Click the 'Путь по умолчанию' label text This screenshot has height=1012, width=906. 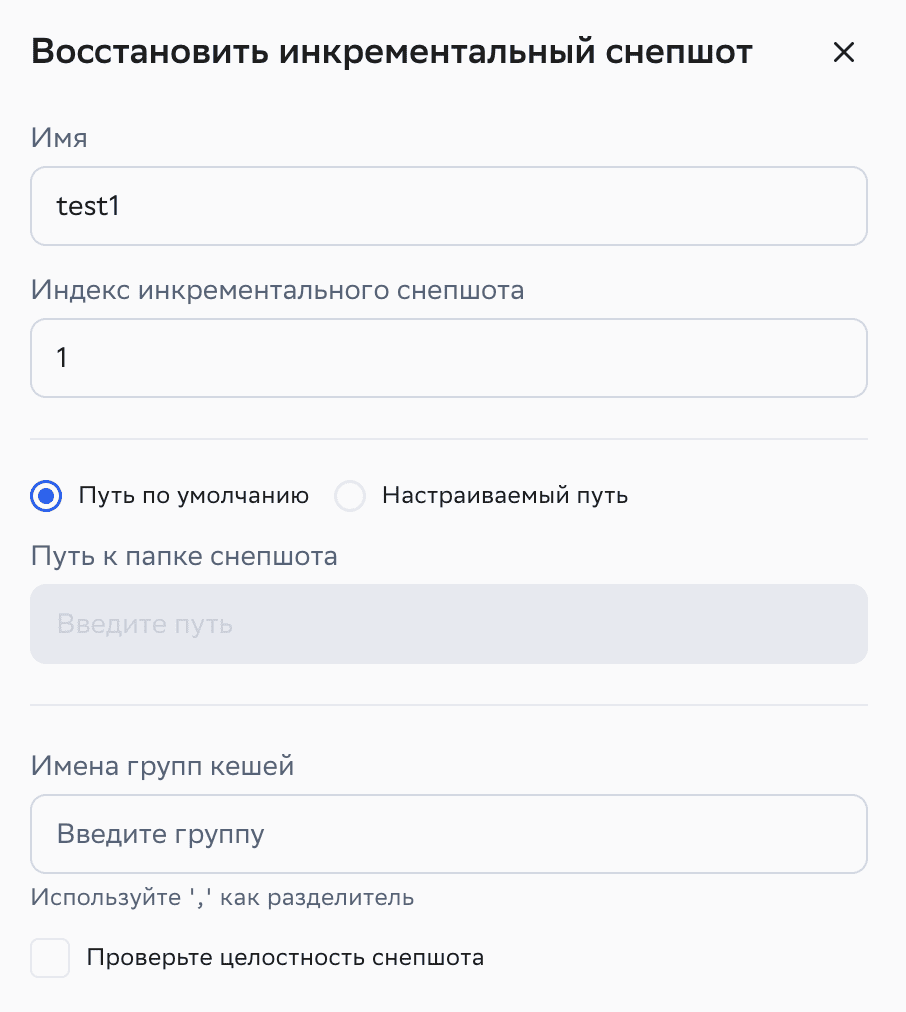pos(193,495)
